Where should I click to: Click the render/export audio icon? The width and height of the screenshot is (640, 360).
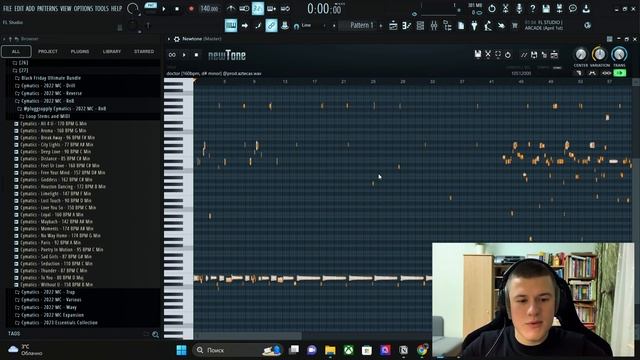[x=559, y=9]
